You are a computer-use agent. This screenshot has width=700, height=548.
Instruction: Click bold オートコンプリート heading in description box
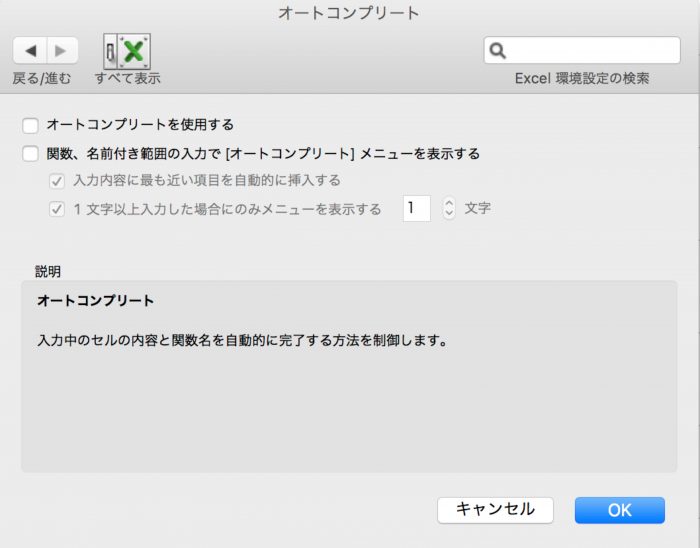(x=95, y=300)
